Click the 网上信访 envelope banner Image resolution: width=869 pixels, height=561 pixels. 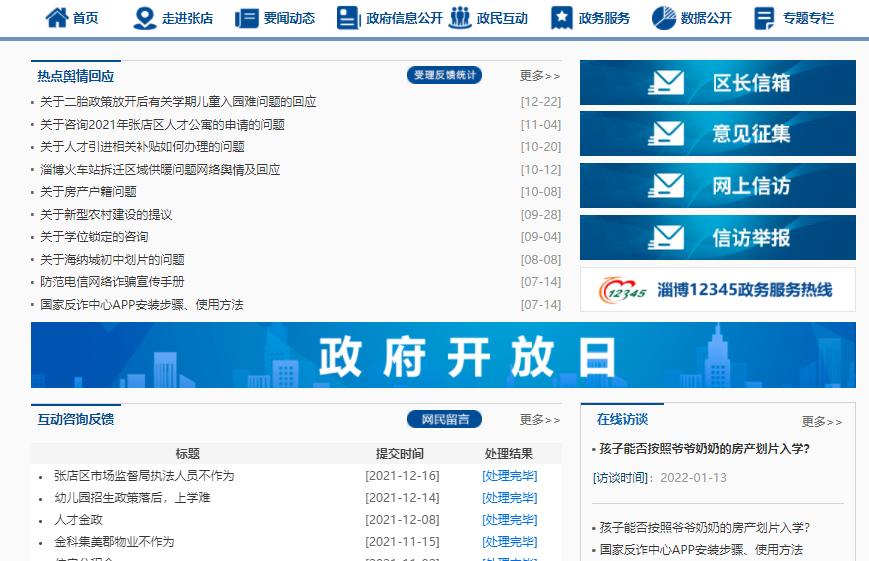coord(717,185)
